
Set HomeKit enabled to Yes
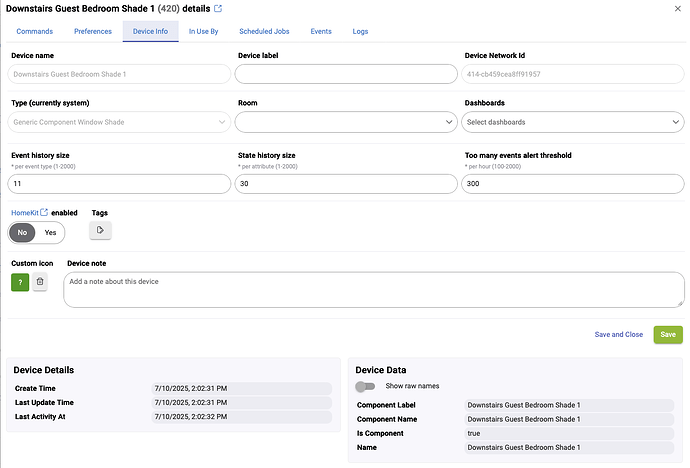(50, 233)
